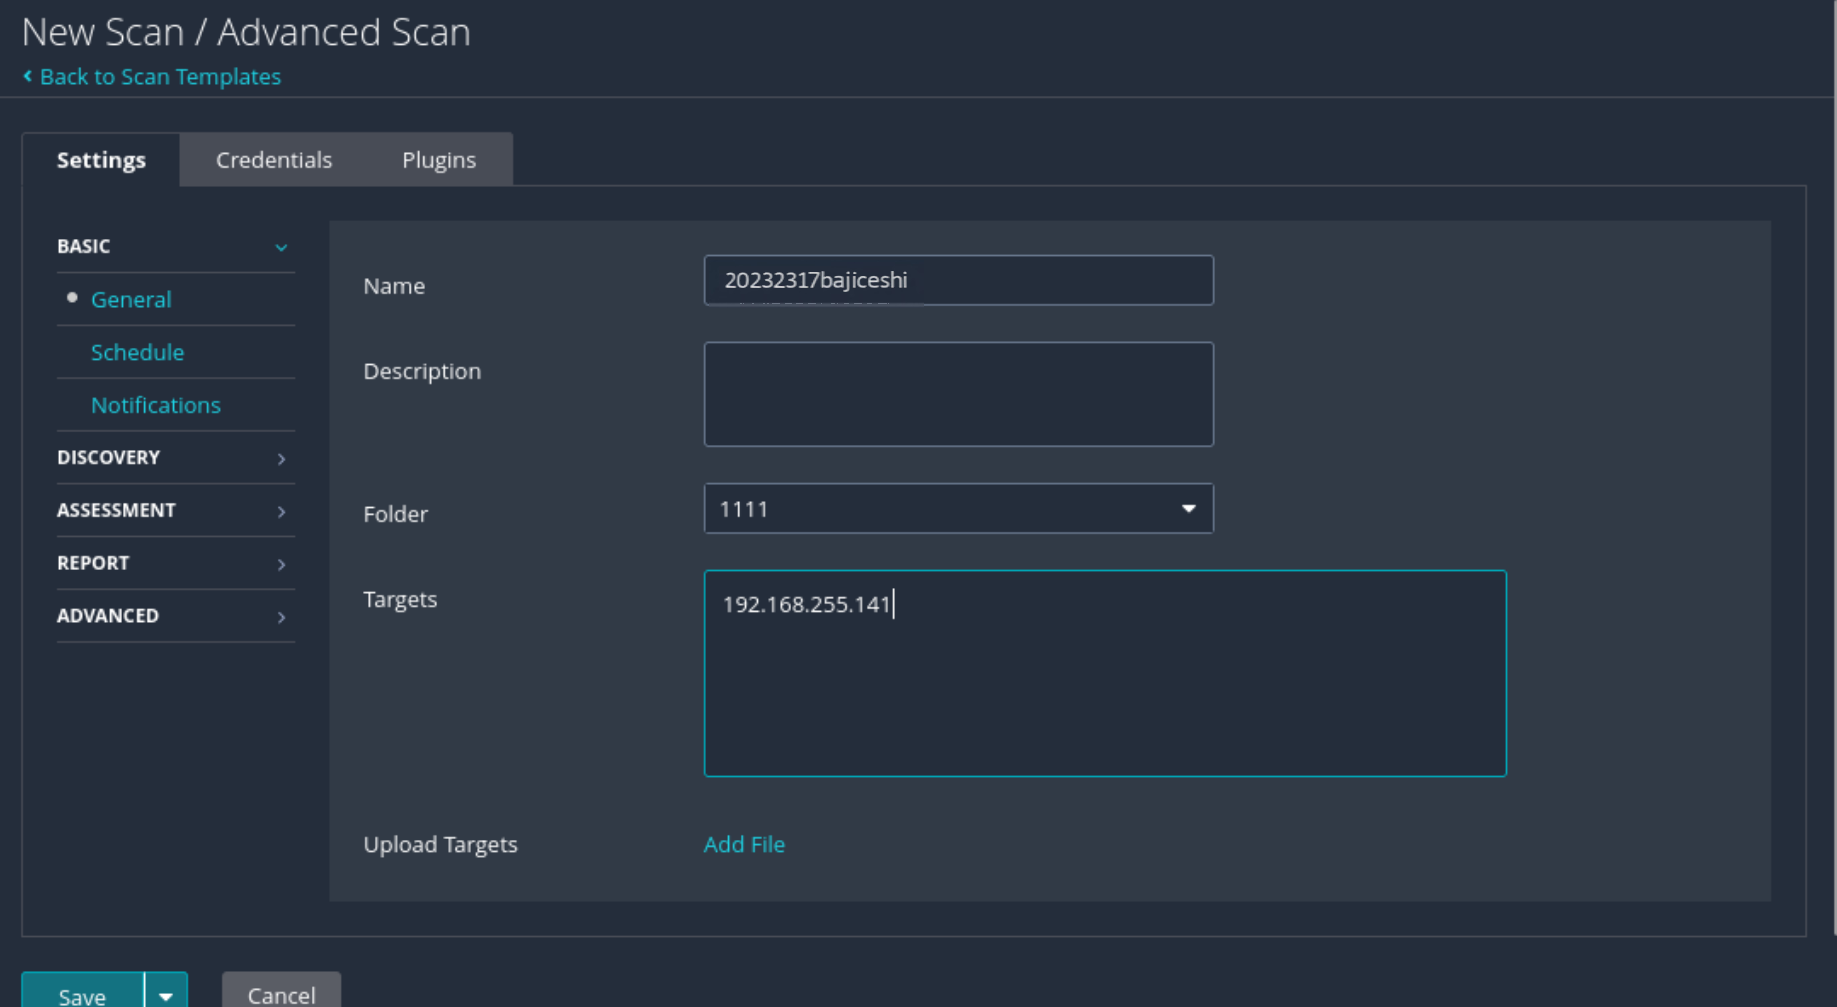The height and width of the screenshot is (1007, 1837).
Task: Focus the scan Name field
Action: click(x=958, y=280)
